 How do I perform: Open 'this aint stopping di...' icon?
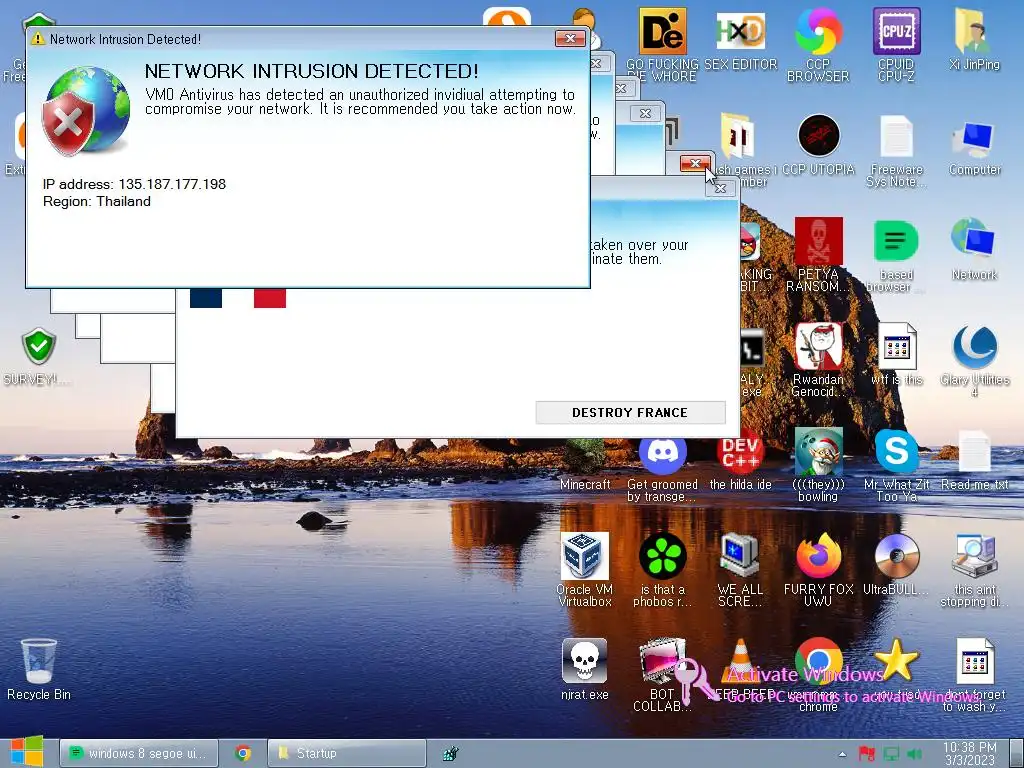tap(974, 556)
